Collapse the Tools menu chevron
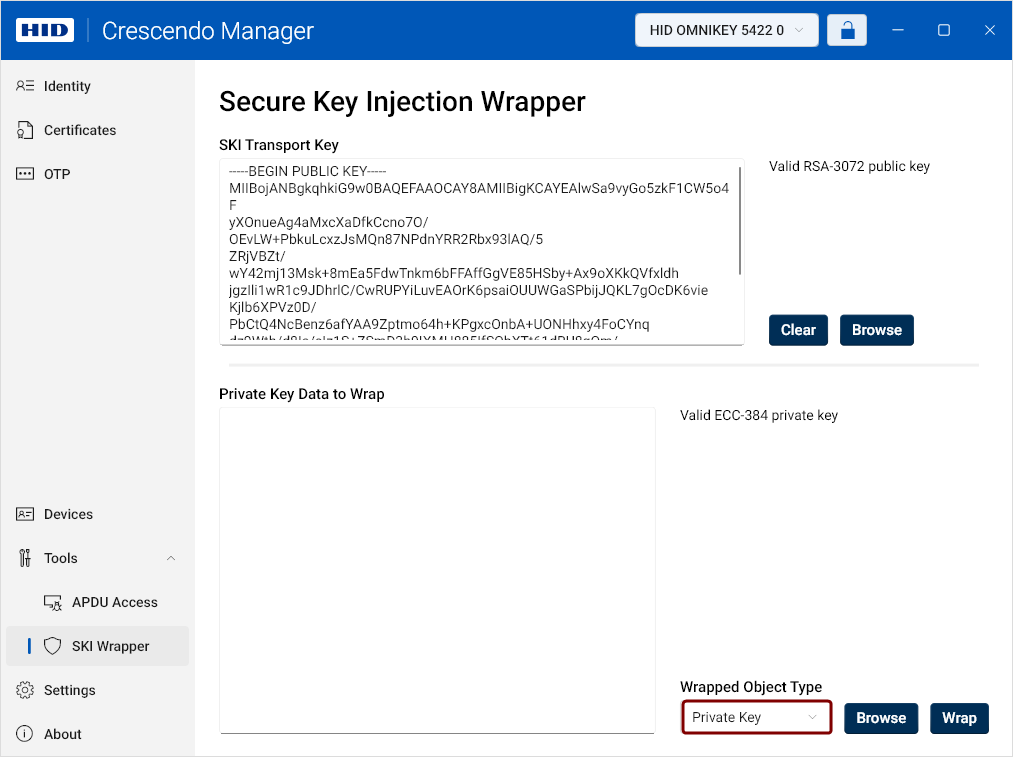Viewport: 1013px width, 757px height. 171,558
